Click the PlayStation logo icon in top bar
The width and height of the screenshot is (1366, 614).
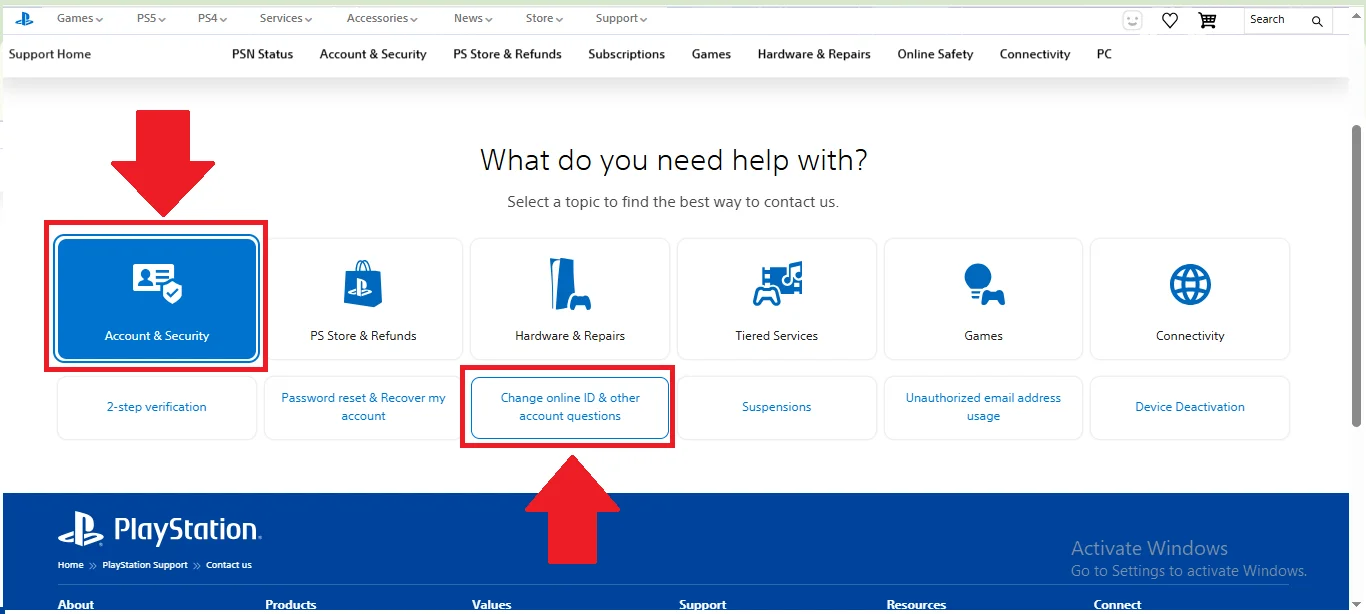24,19
